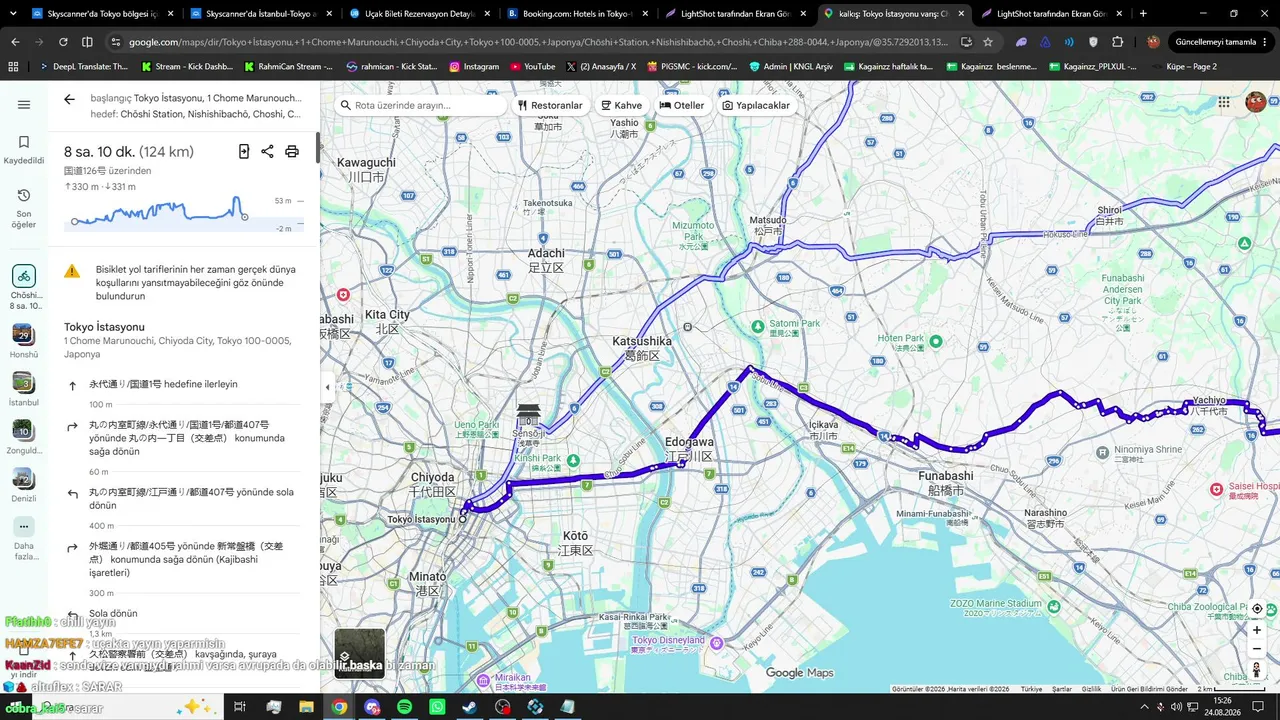Viewport: 1280px width, 720px height.
Task: Open the Google Maps hamburger menu
Action: click(x=24, y=105)
